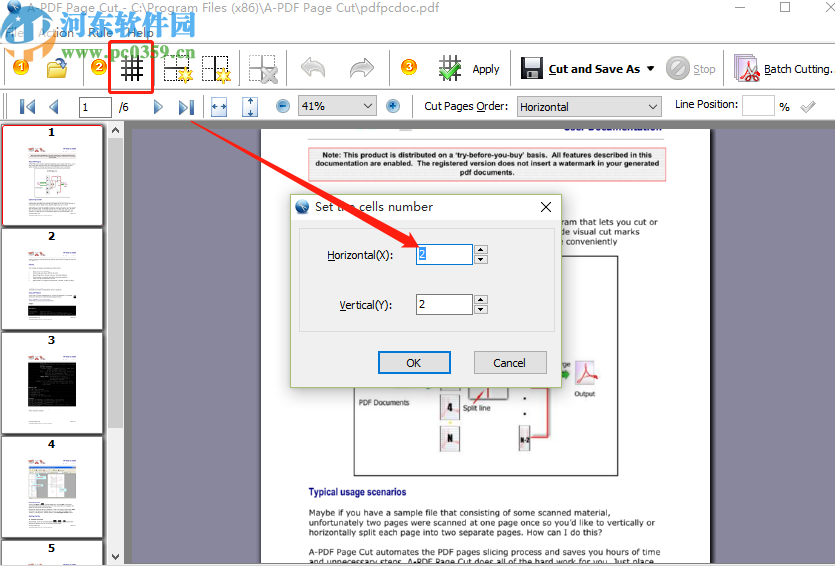Add a horizontal cut line tool
This screenshot has width=835, height=566.
click(x=177, y=68)
